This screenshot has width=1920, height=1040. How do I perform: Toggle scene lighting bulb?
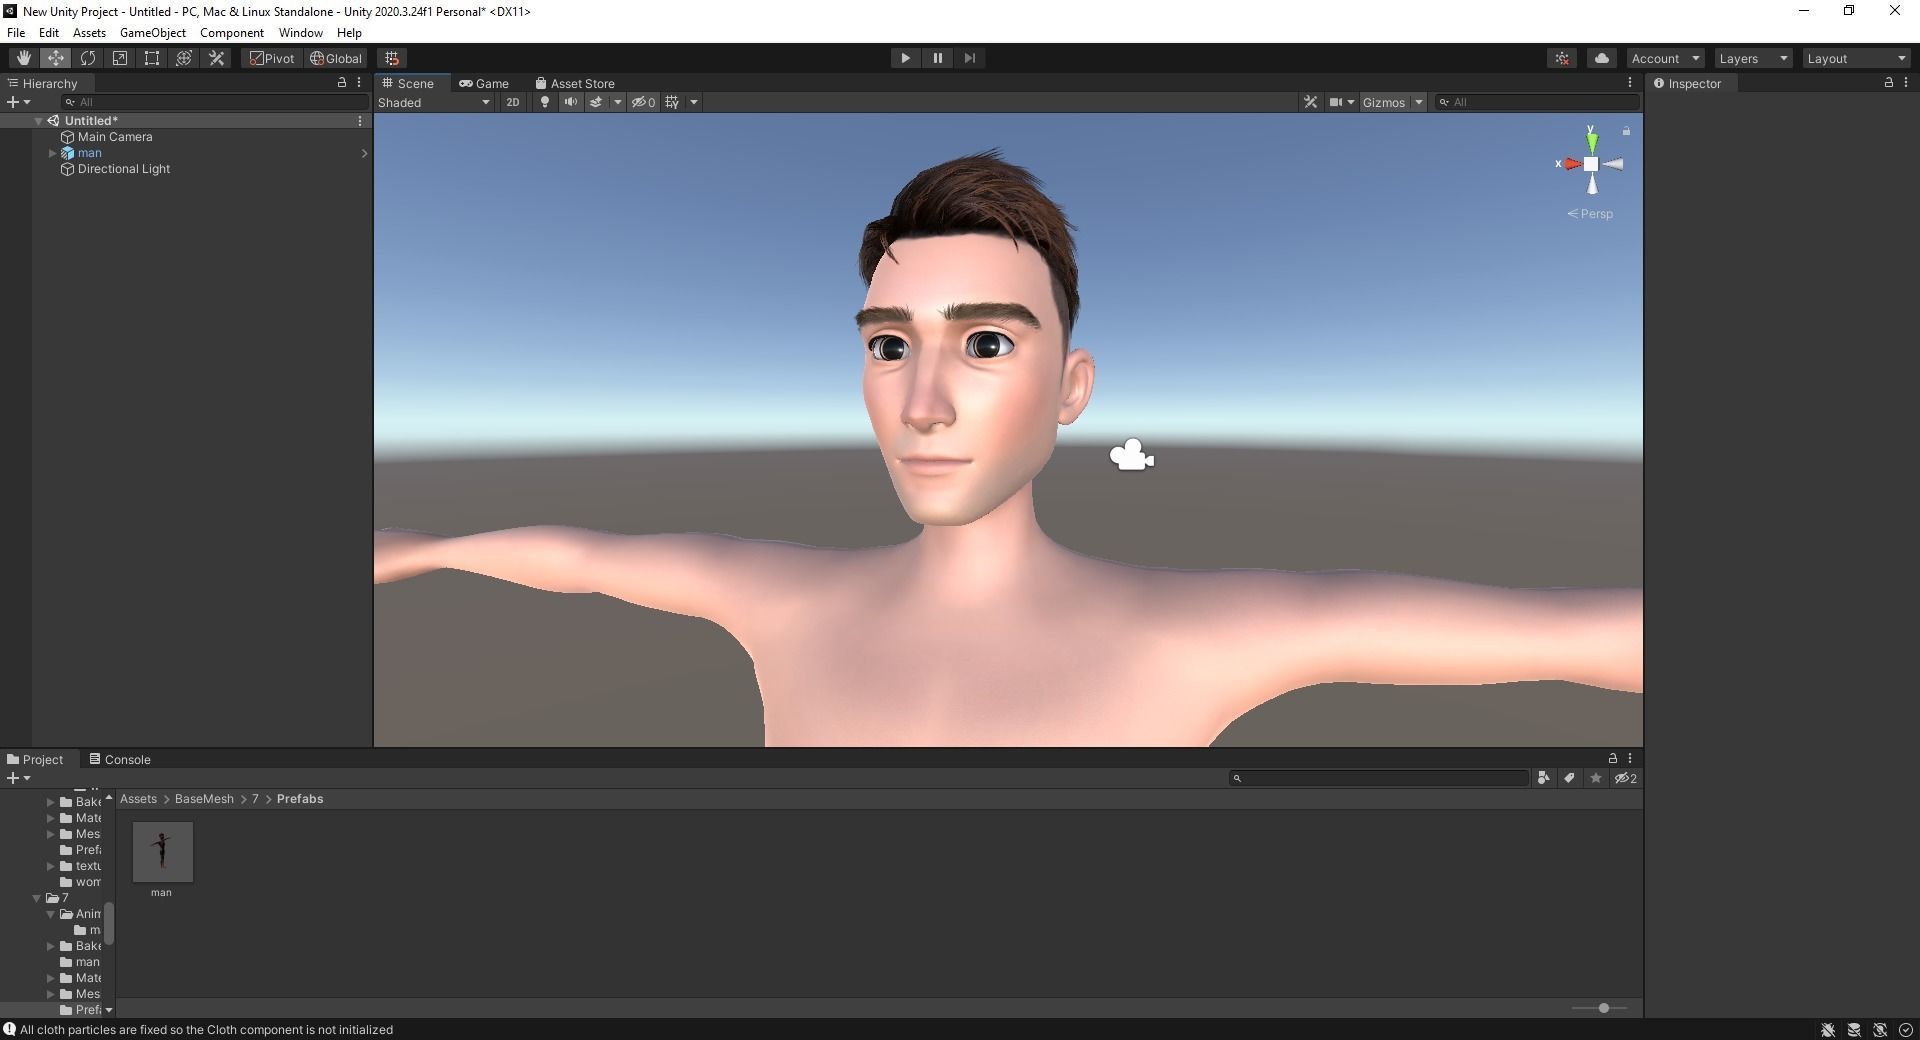click(x=544, y=102)
